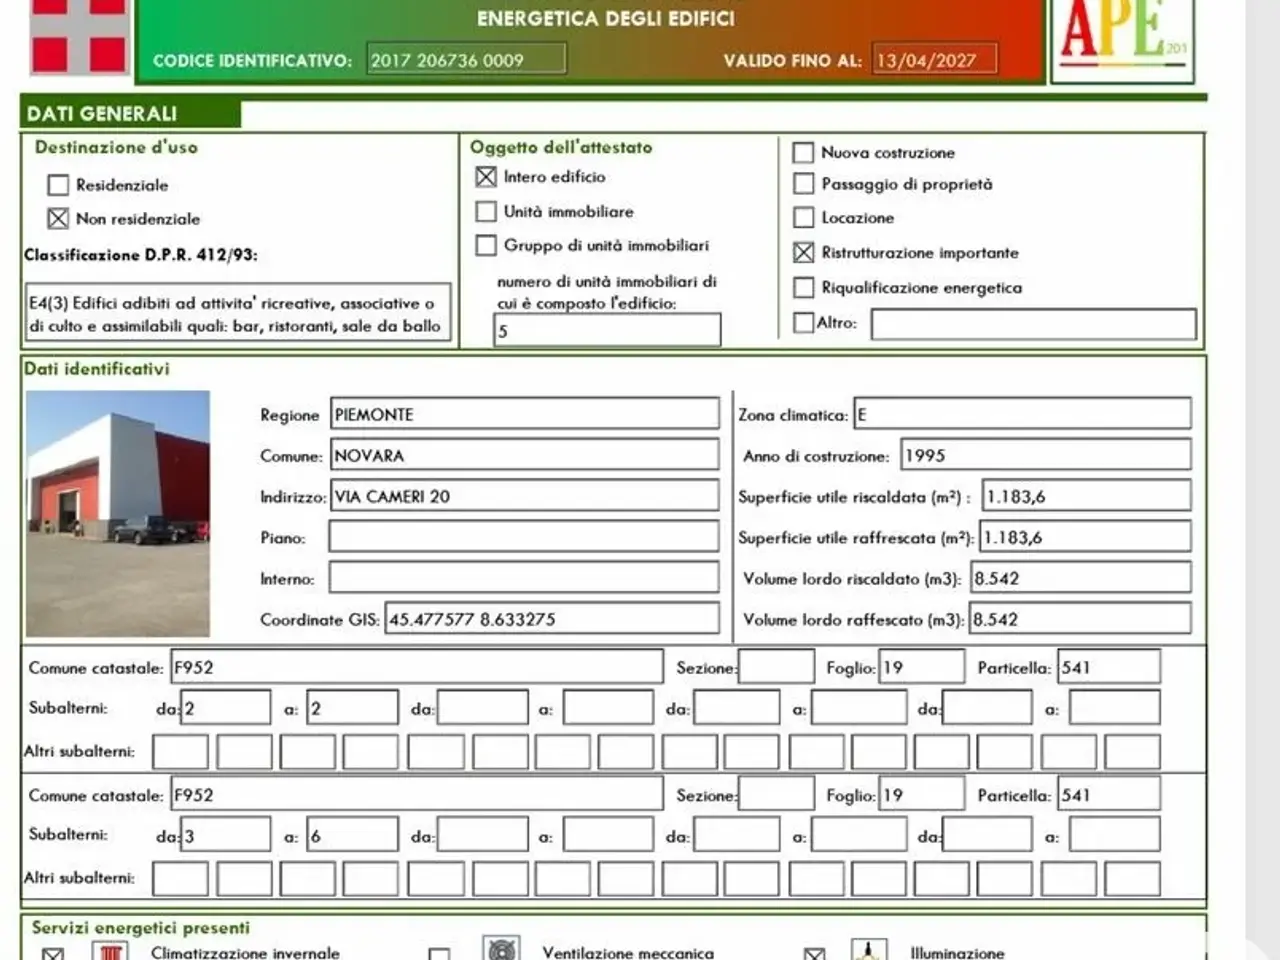Click the Anno di costruzione field
This screenshot has width=1280, height=960.
tap(1046, 455)
